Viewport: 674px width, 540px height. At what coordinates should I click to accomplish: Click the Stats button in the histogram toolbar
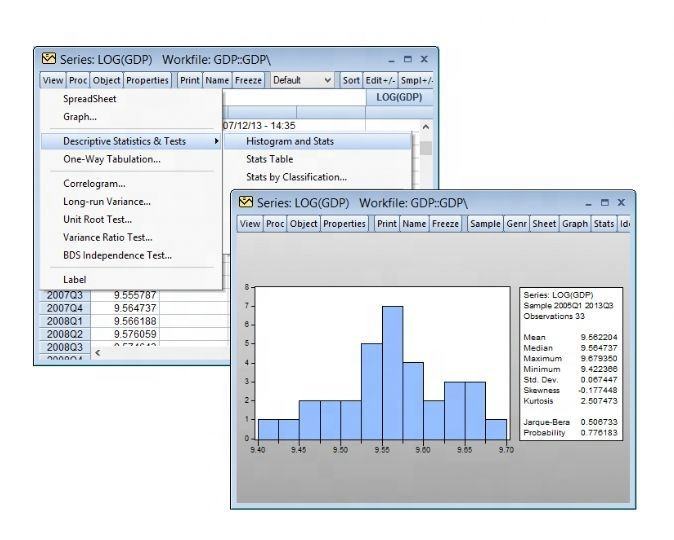603,224
